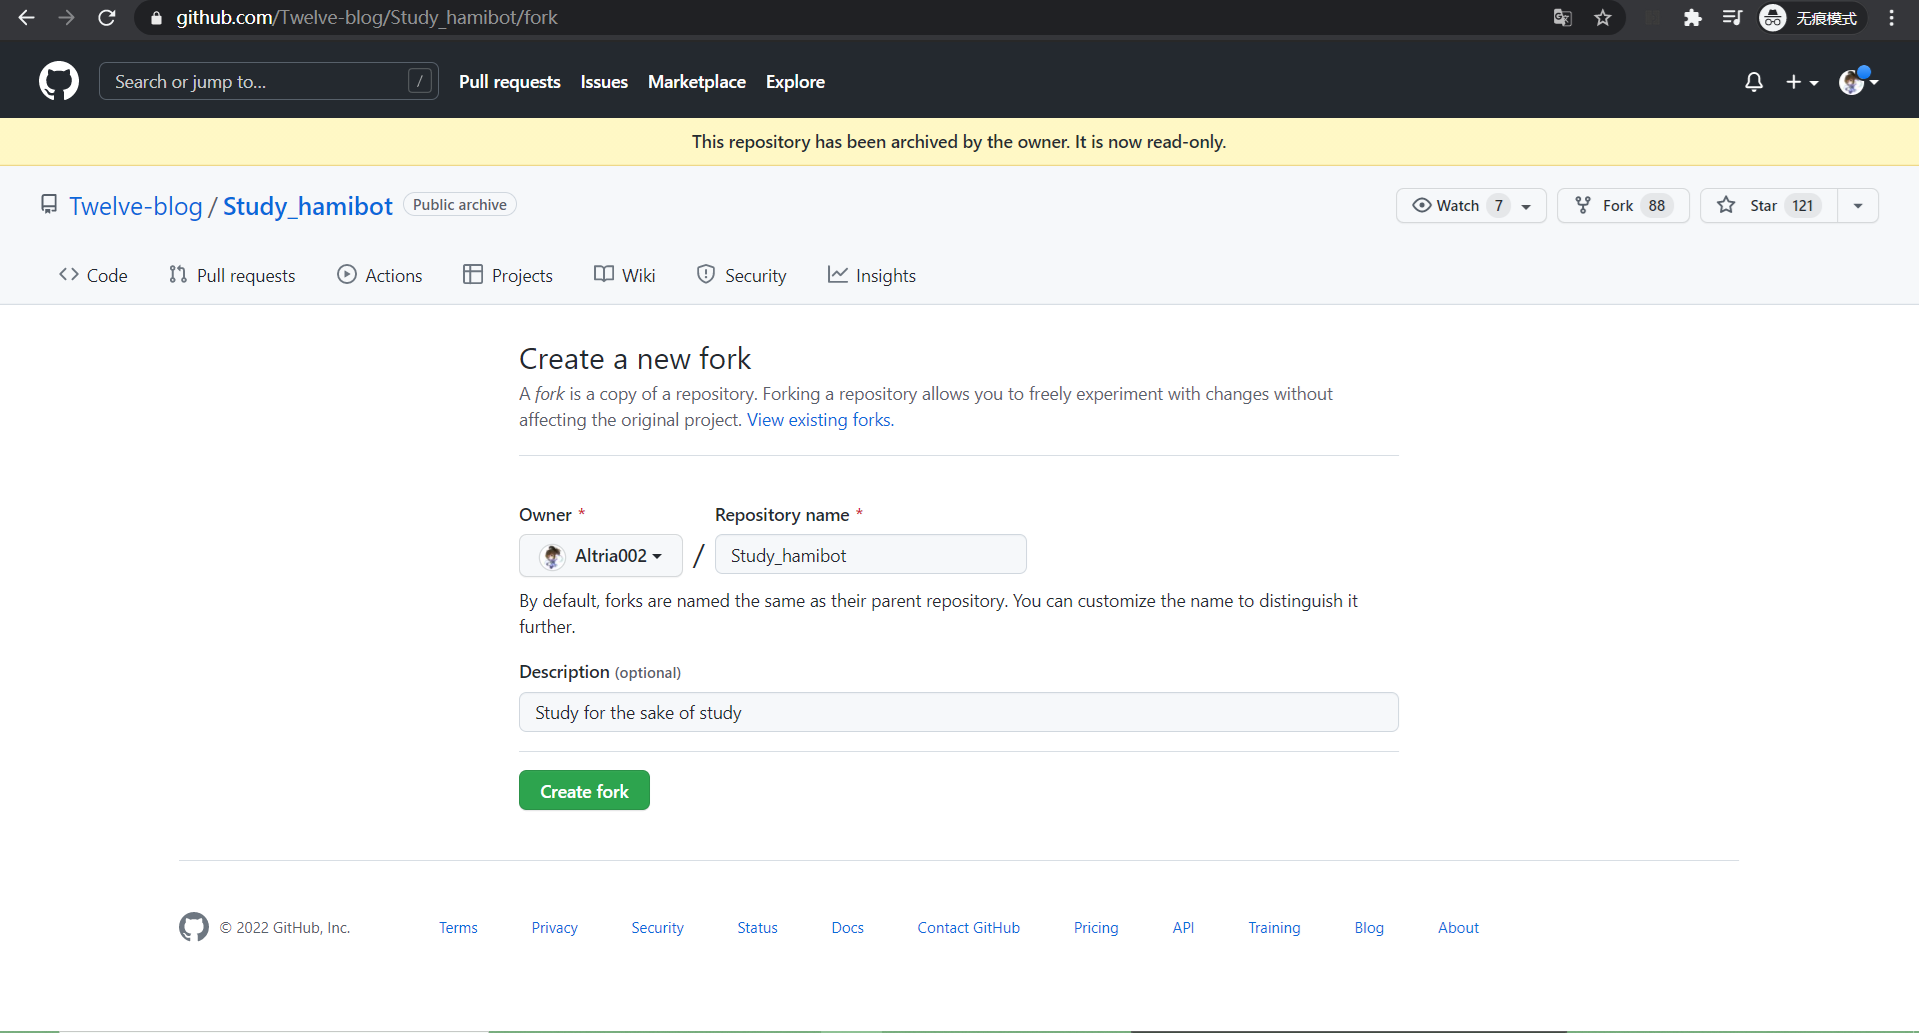Switch to the Actions tab
Screen dimensions: 1919x1033
[x=380, y=275]
